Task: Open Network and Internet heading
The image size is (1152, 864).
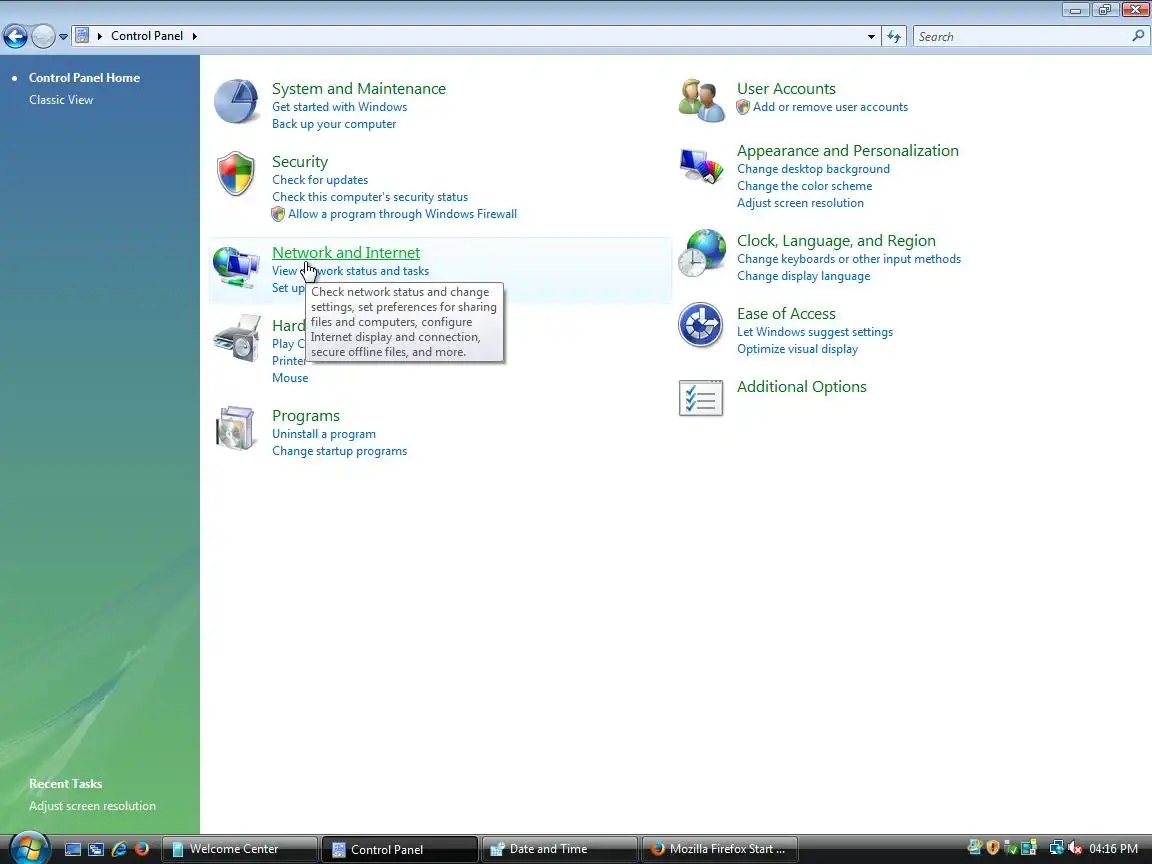Action: click(346, 252)
